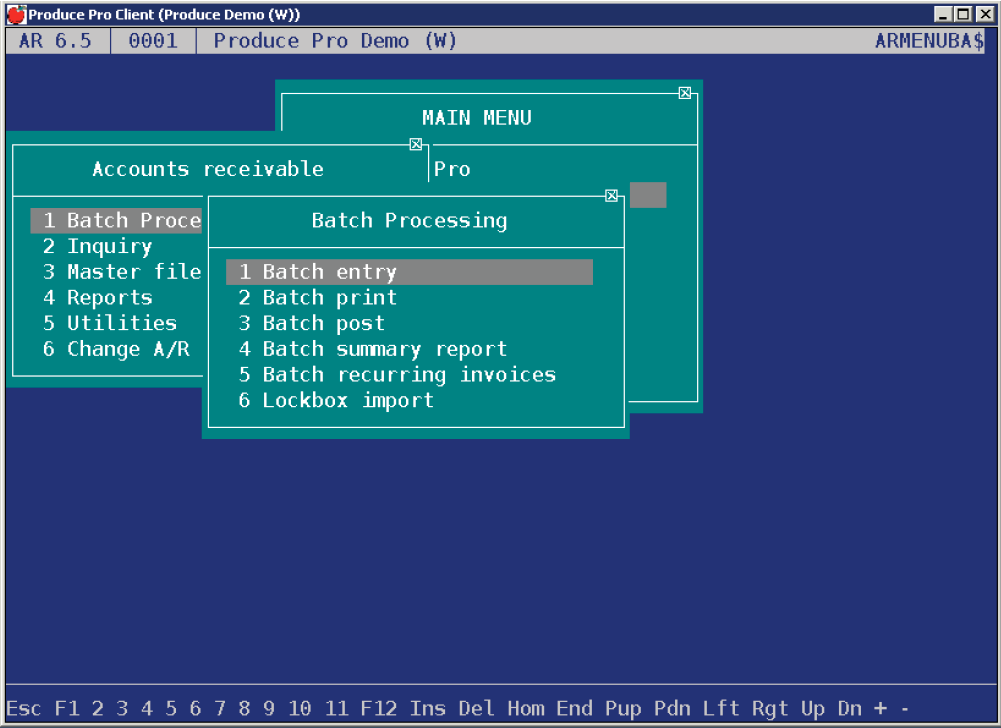The height and width of the screenshot is (728, 1001).
Task: Click function key 9 in bottom bar
Action: coord(269,708)
